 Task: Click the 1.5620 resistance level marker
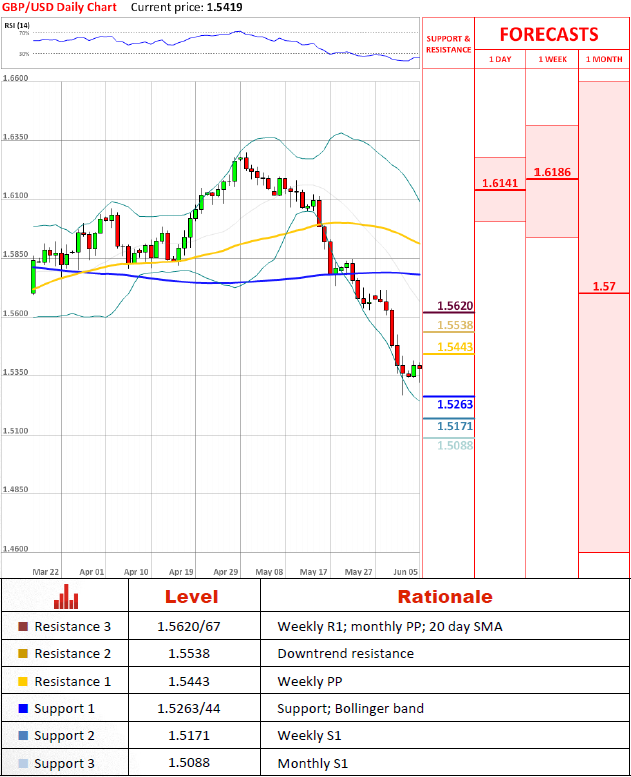pyautogui.click(x=455, y=306)
